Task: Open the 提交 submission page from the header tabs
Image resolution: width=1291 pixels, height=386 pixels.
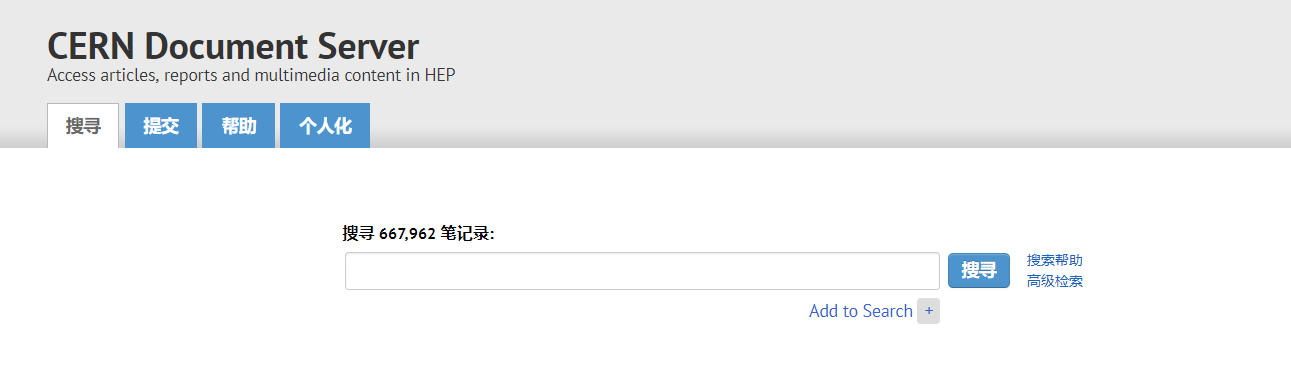Action: point(161,126)
